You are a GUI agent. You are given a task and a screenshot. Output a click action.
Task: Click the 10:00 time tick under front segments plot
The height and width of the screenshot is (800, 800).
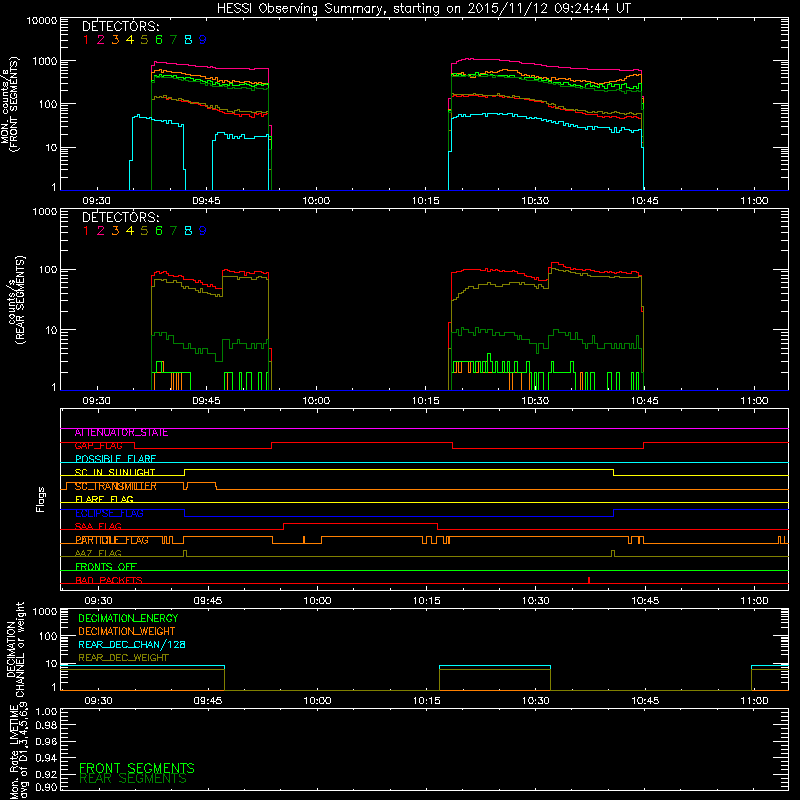click(x=316, y=201)
